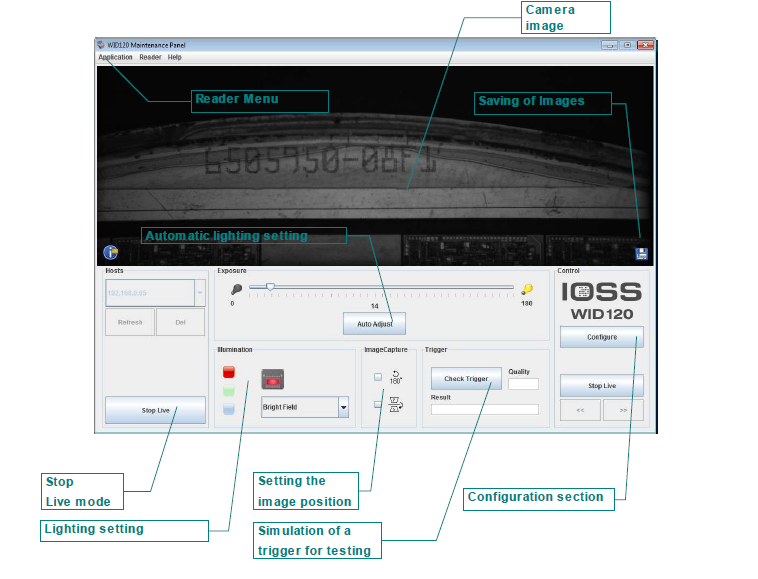
Task: Save the image using the floppy disk icon
Action: 641,253
